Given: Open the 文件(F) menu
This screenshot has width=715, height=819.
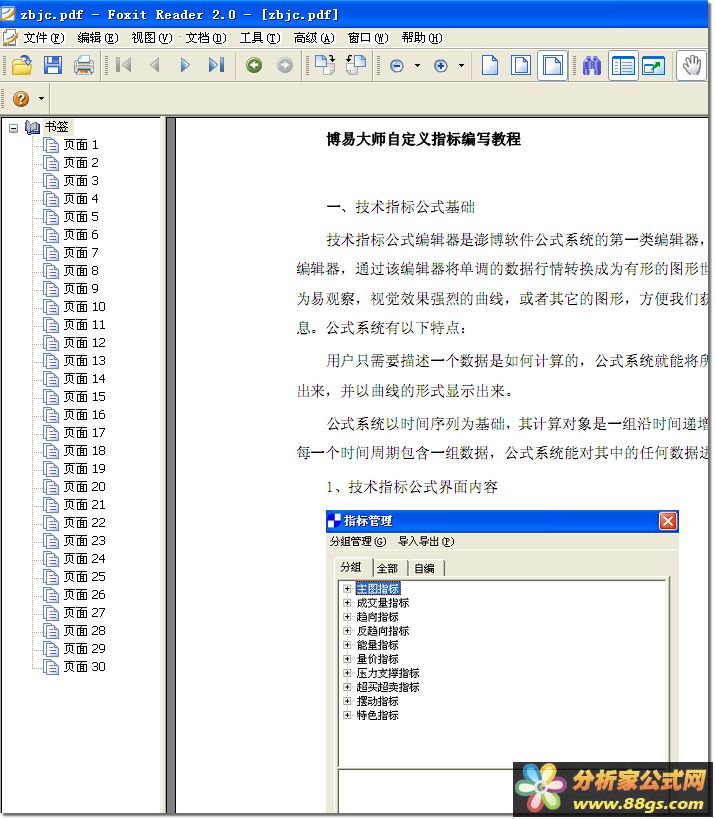Looking at the screenshot, I should [43, 38].
